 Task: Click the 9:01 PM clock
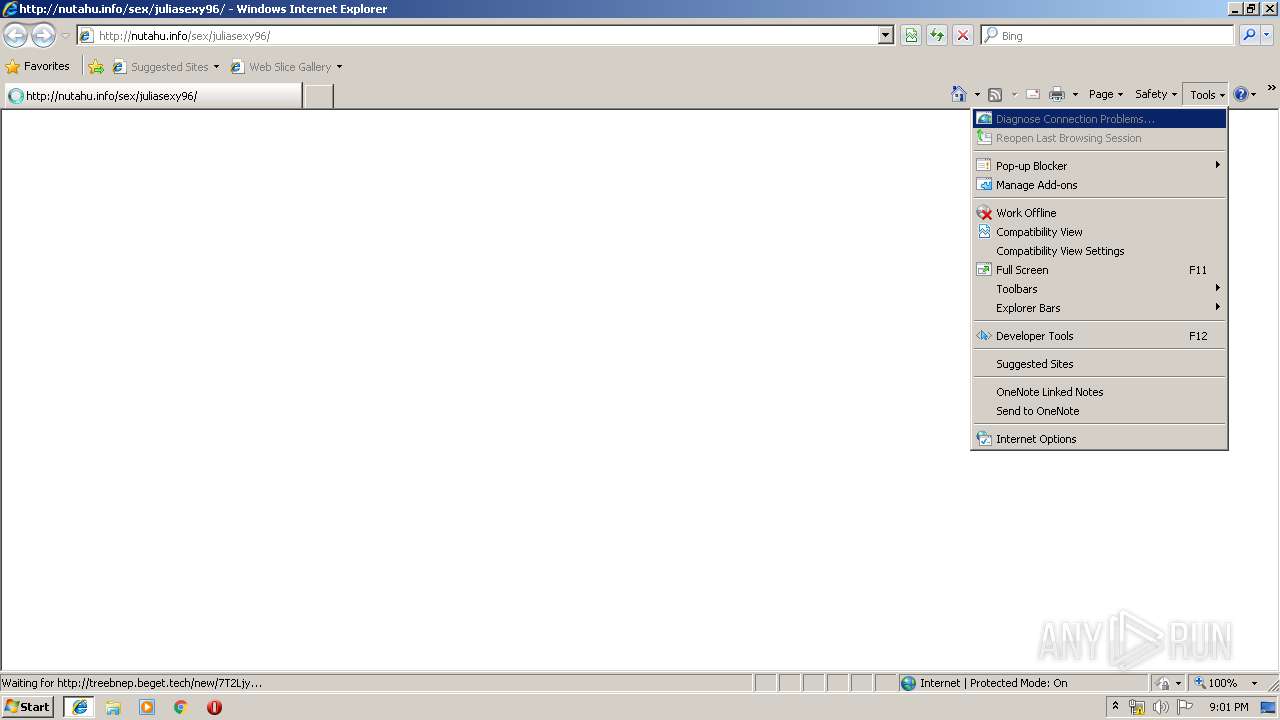tap(1228, 707)
